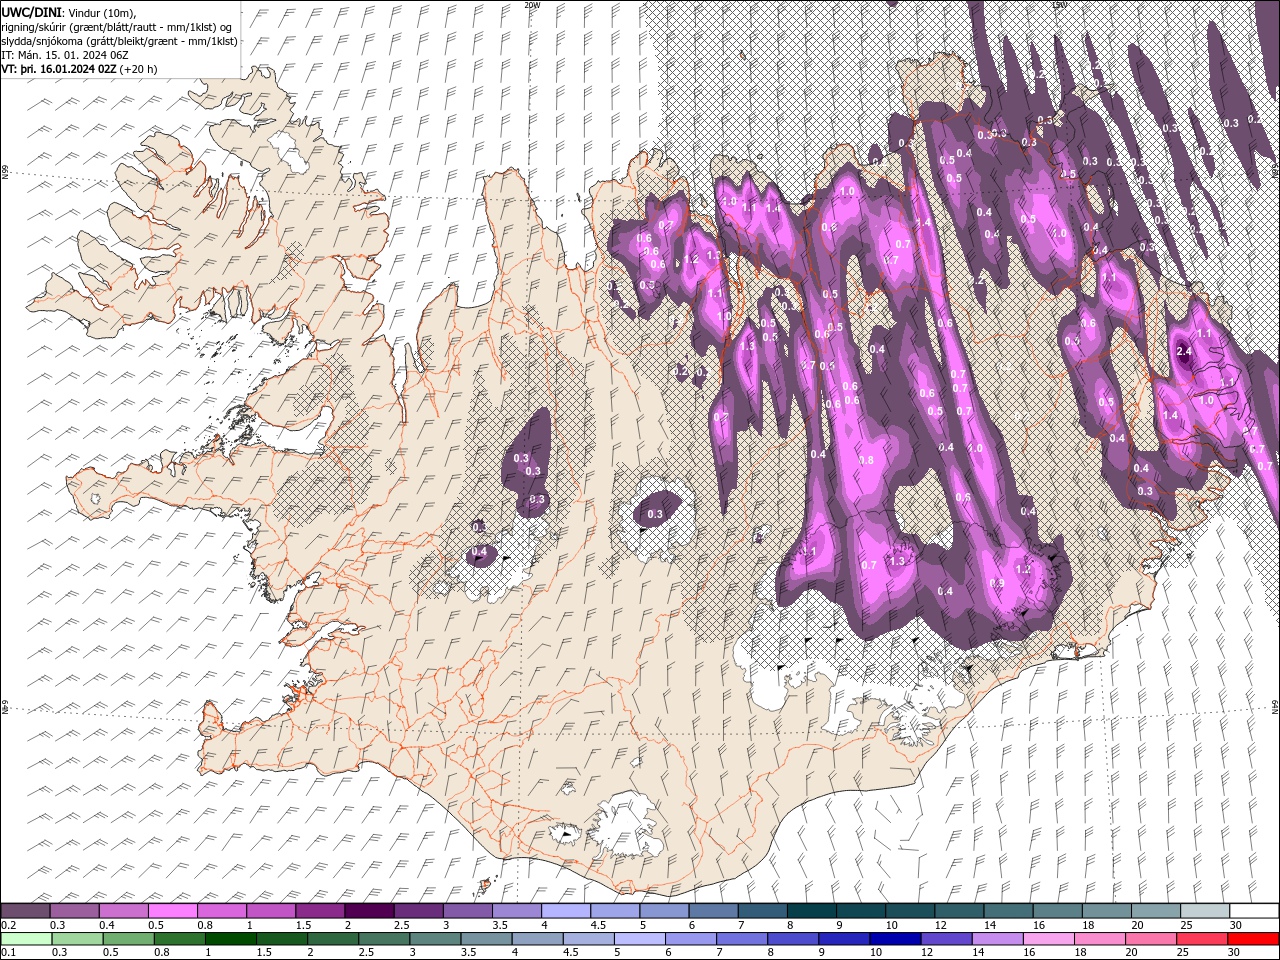Pick top-row legend swatch labeled 16
Screen dimensions: 1280x960
1057,911
